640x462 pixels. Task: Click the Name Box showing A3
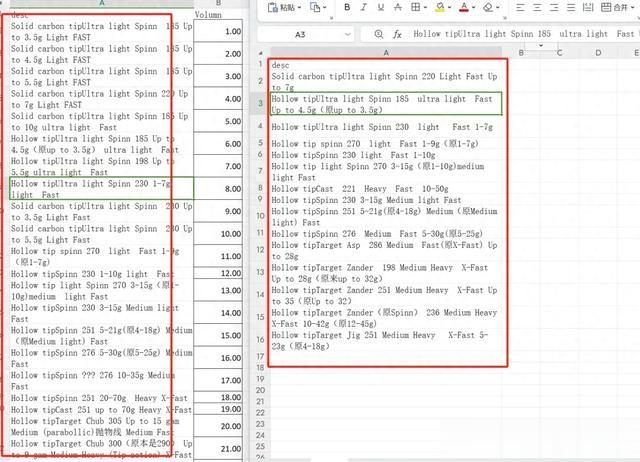tap(300, 34)
